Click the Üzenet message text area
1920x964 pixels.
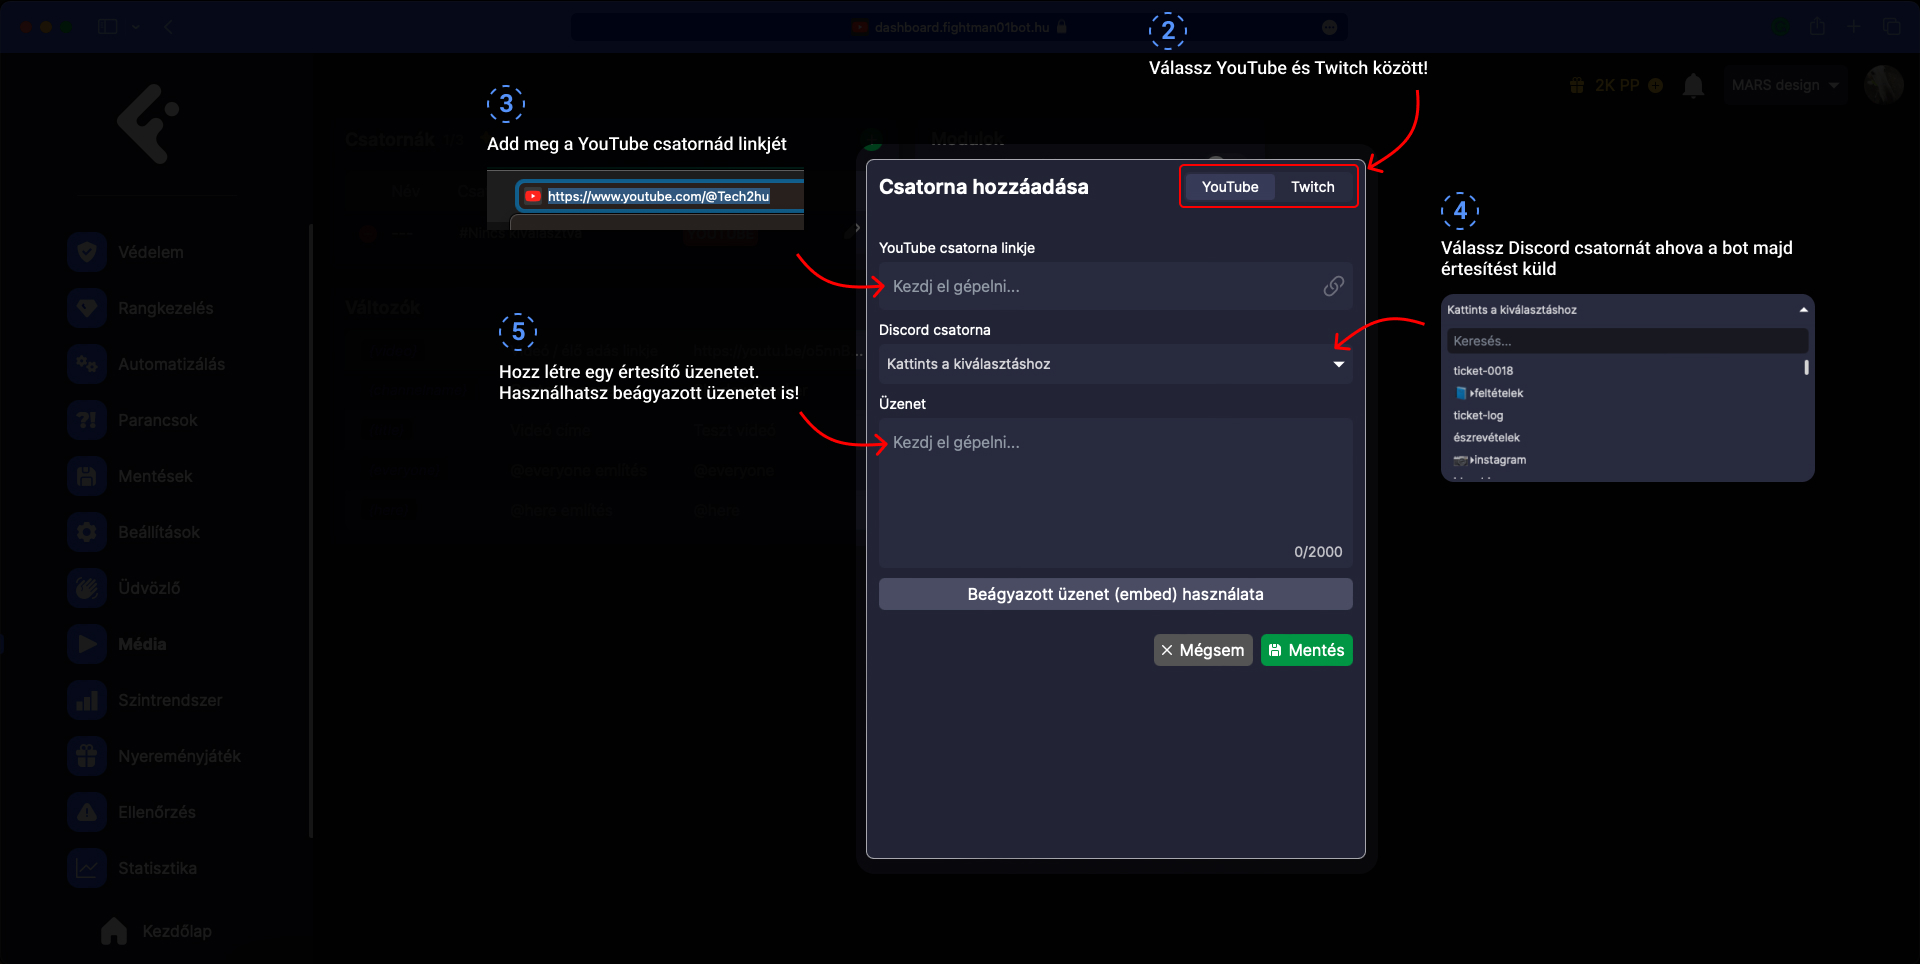(1115, 490)
